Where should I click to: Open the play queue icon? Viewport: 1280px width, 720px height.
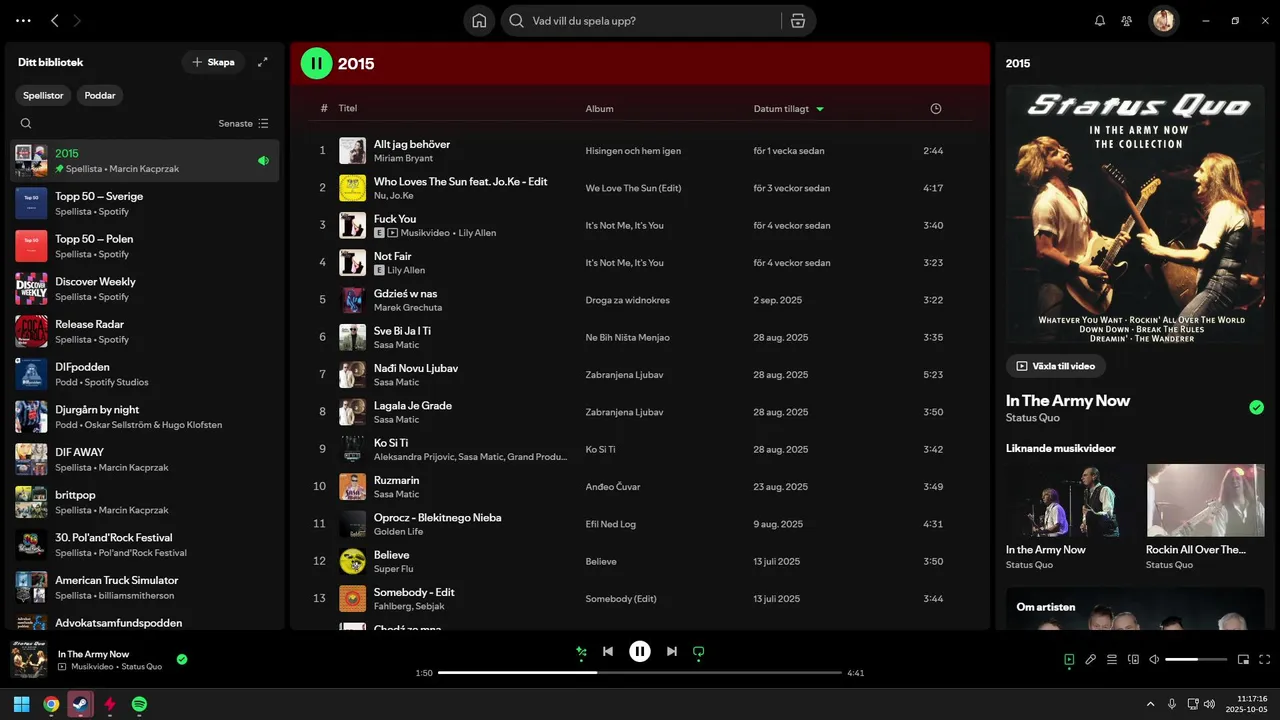point(1112,660)
